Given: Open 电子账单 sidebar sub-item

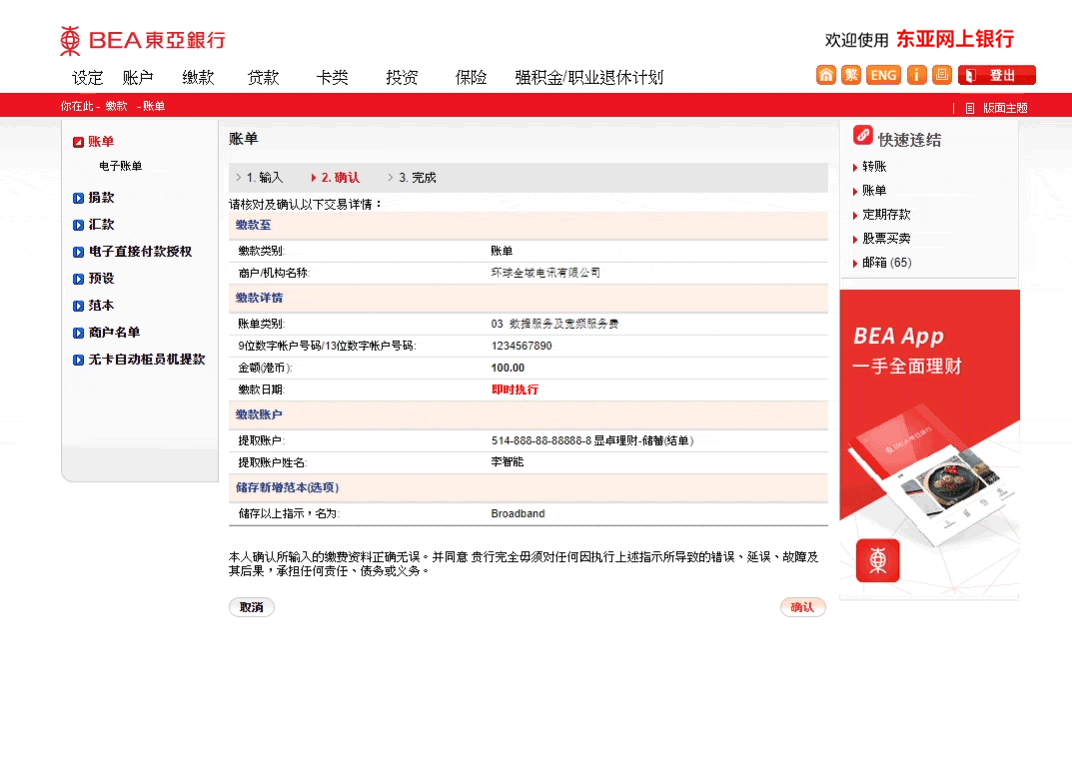Looking at the screenshot, I should tap(120, 166).
